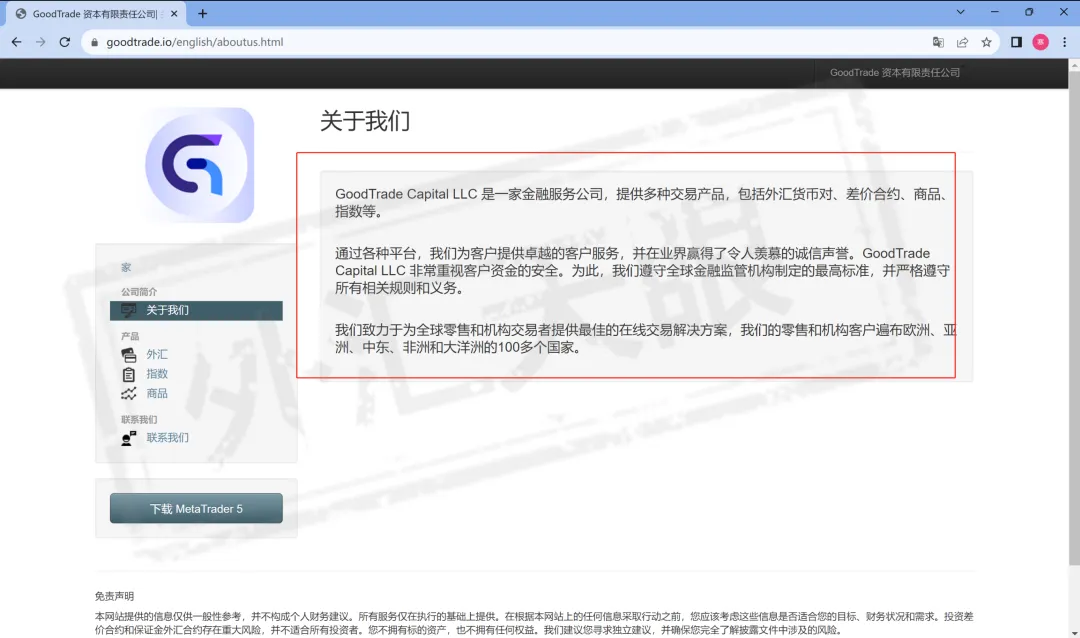1080x638 pixels.
Task: Click the 下载 MetaTrader 5 button
Action: click(196, 508)
